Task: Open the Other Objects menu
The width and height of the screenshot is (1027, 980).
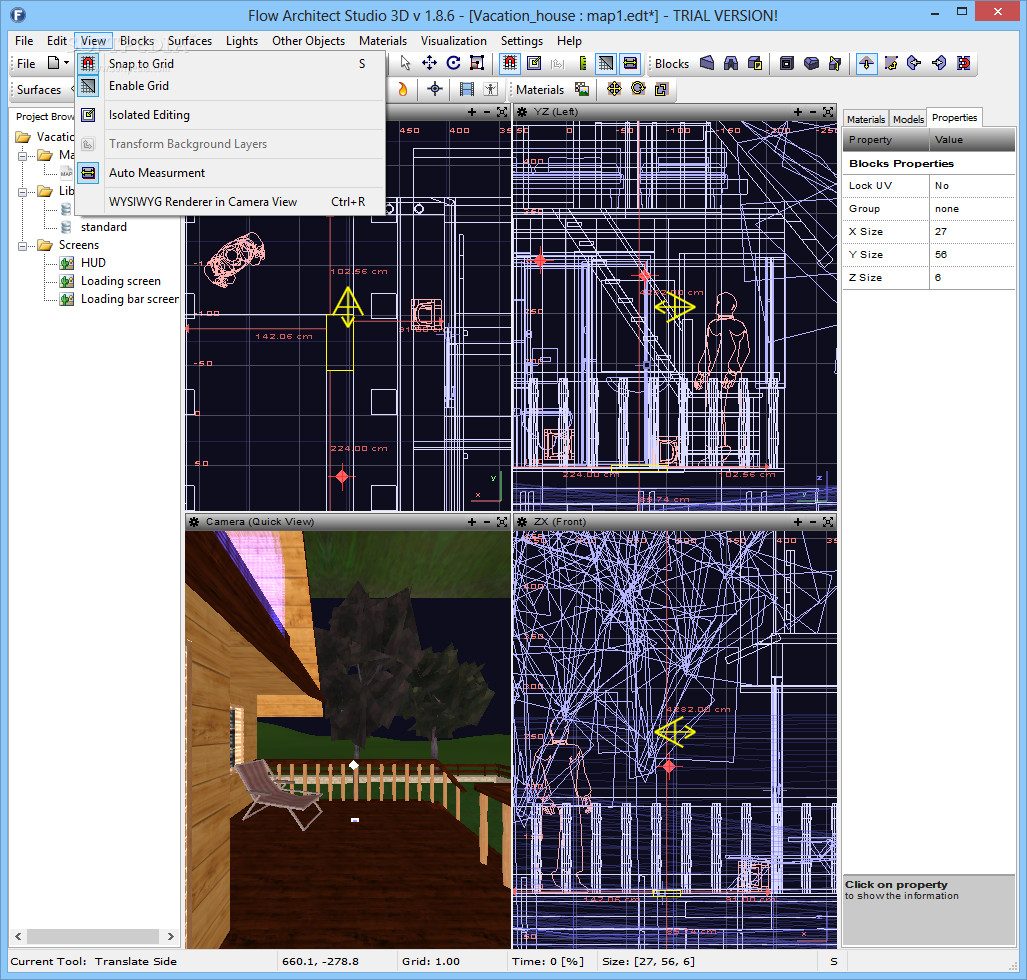Action: click(308, 41)
